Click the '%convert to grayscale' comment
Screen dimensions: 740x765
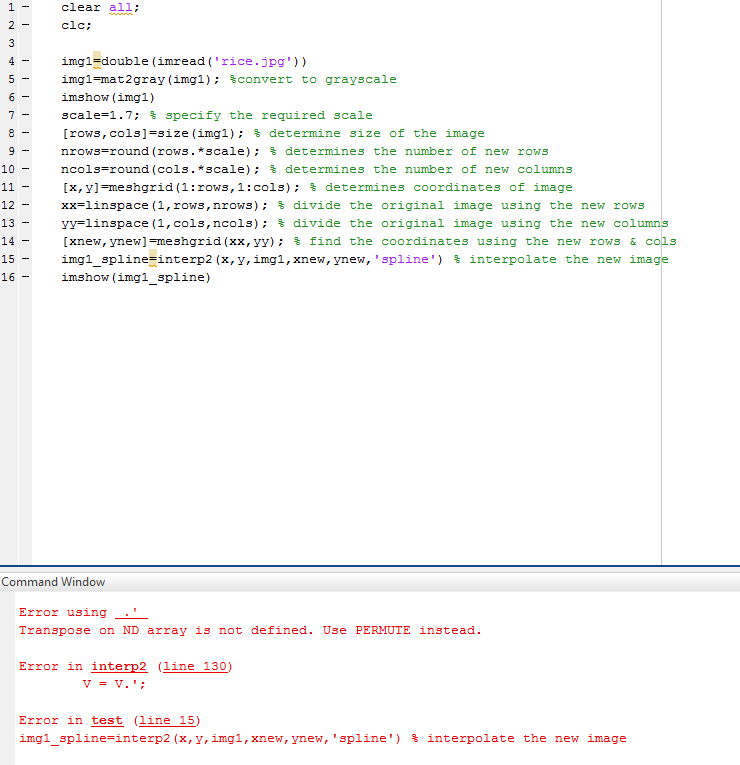(x=313, y=80)
